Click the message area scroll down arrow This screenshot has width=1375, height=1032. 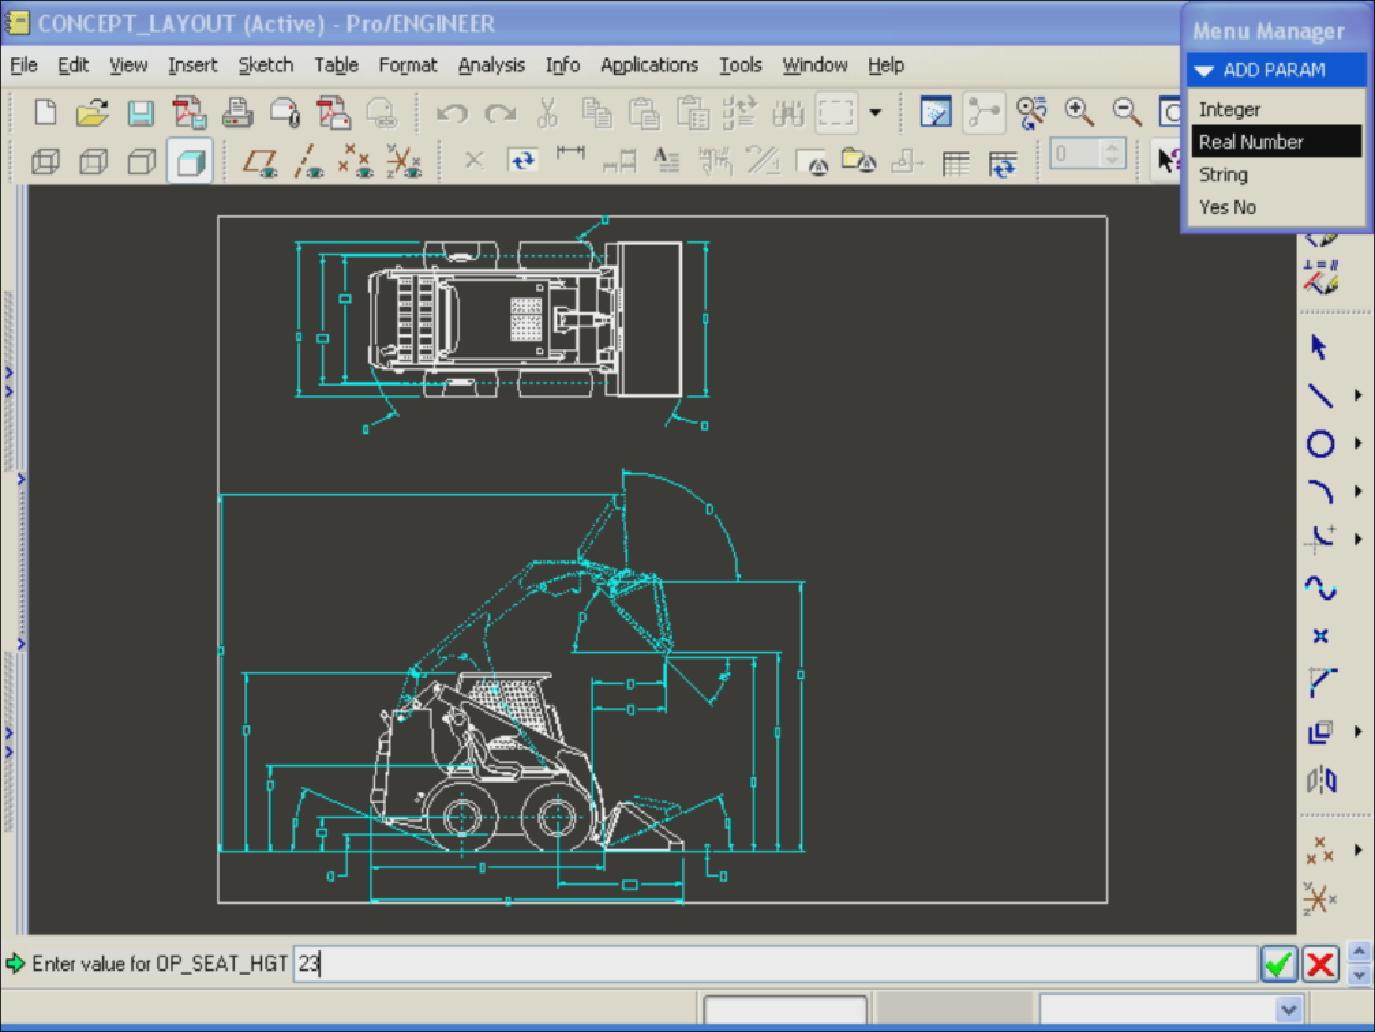click(1359, 975)
